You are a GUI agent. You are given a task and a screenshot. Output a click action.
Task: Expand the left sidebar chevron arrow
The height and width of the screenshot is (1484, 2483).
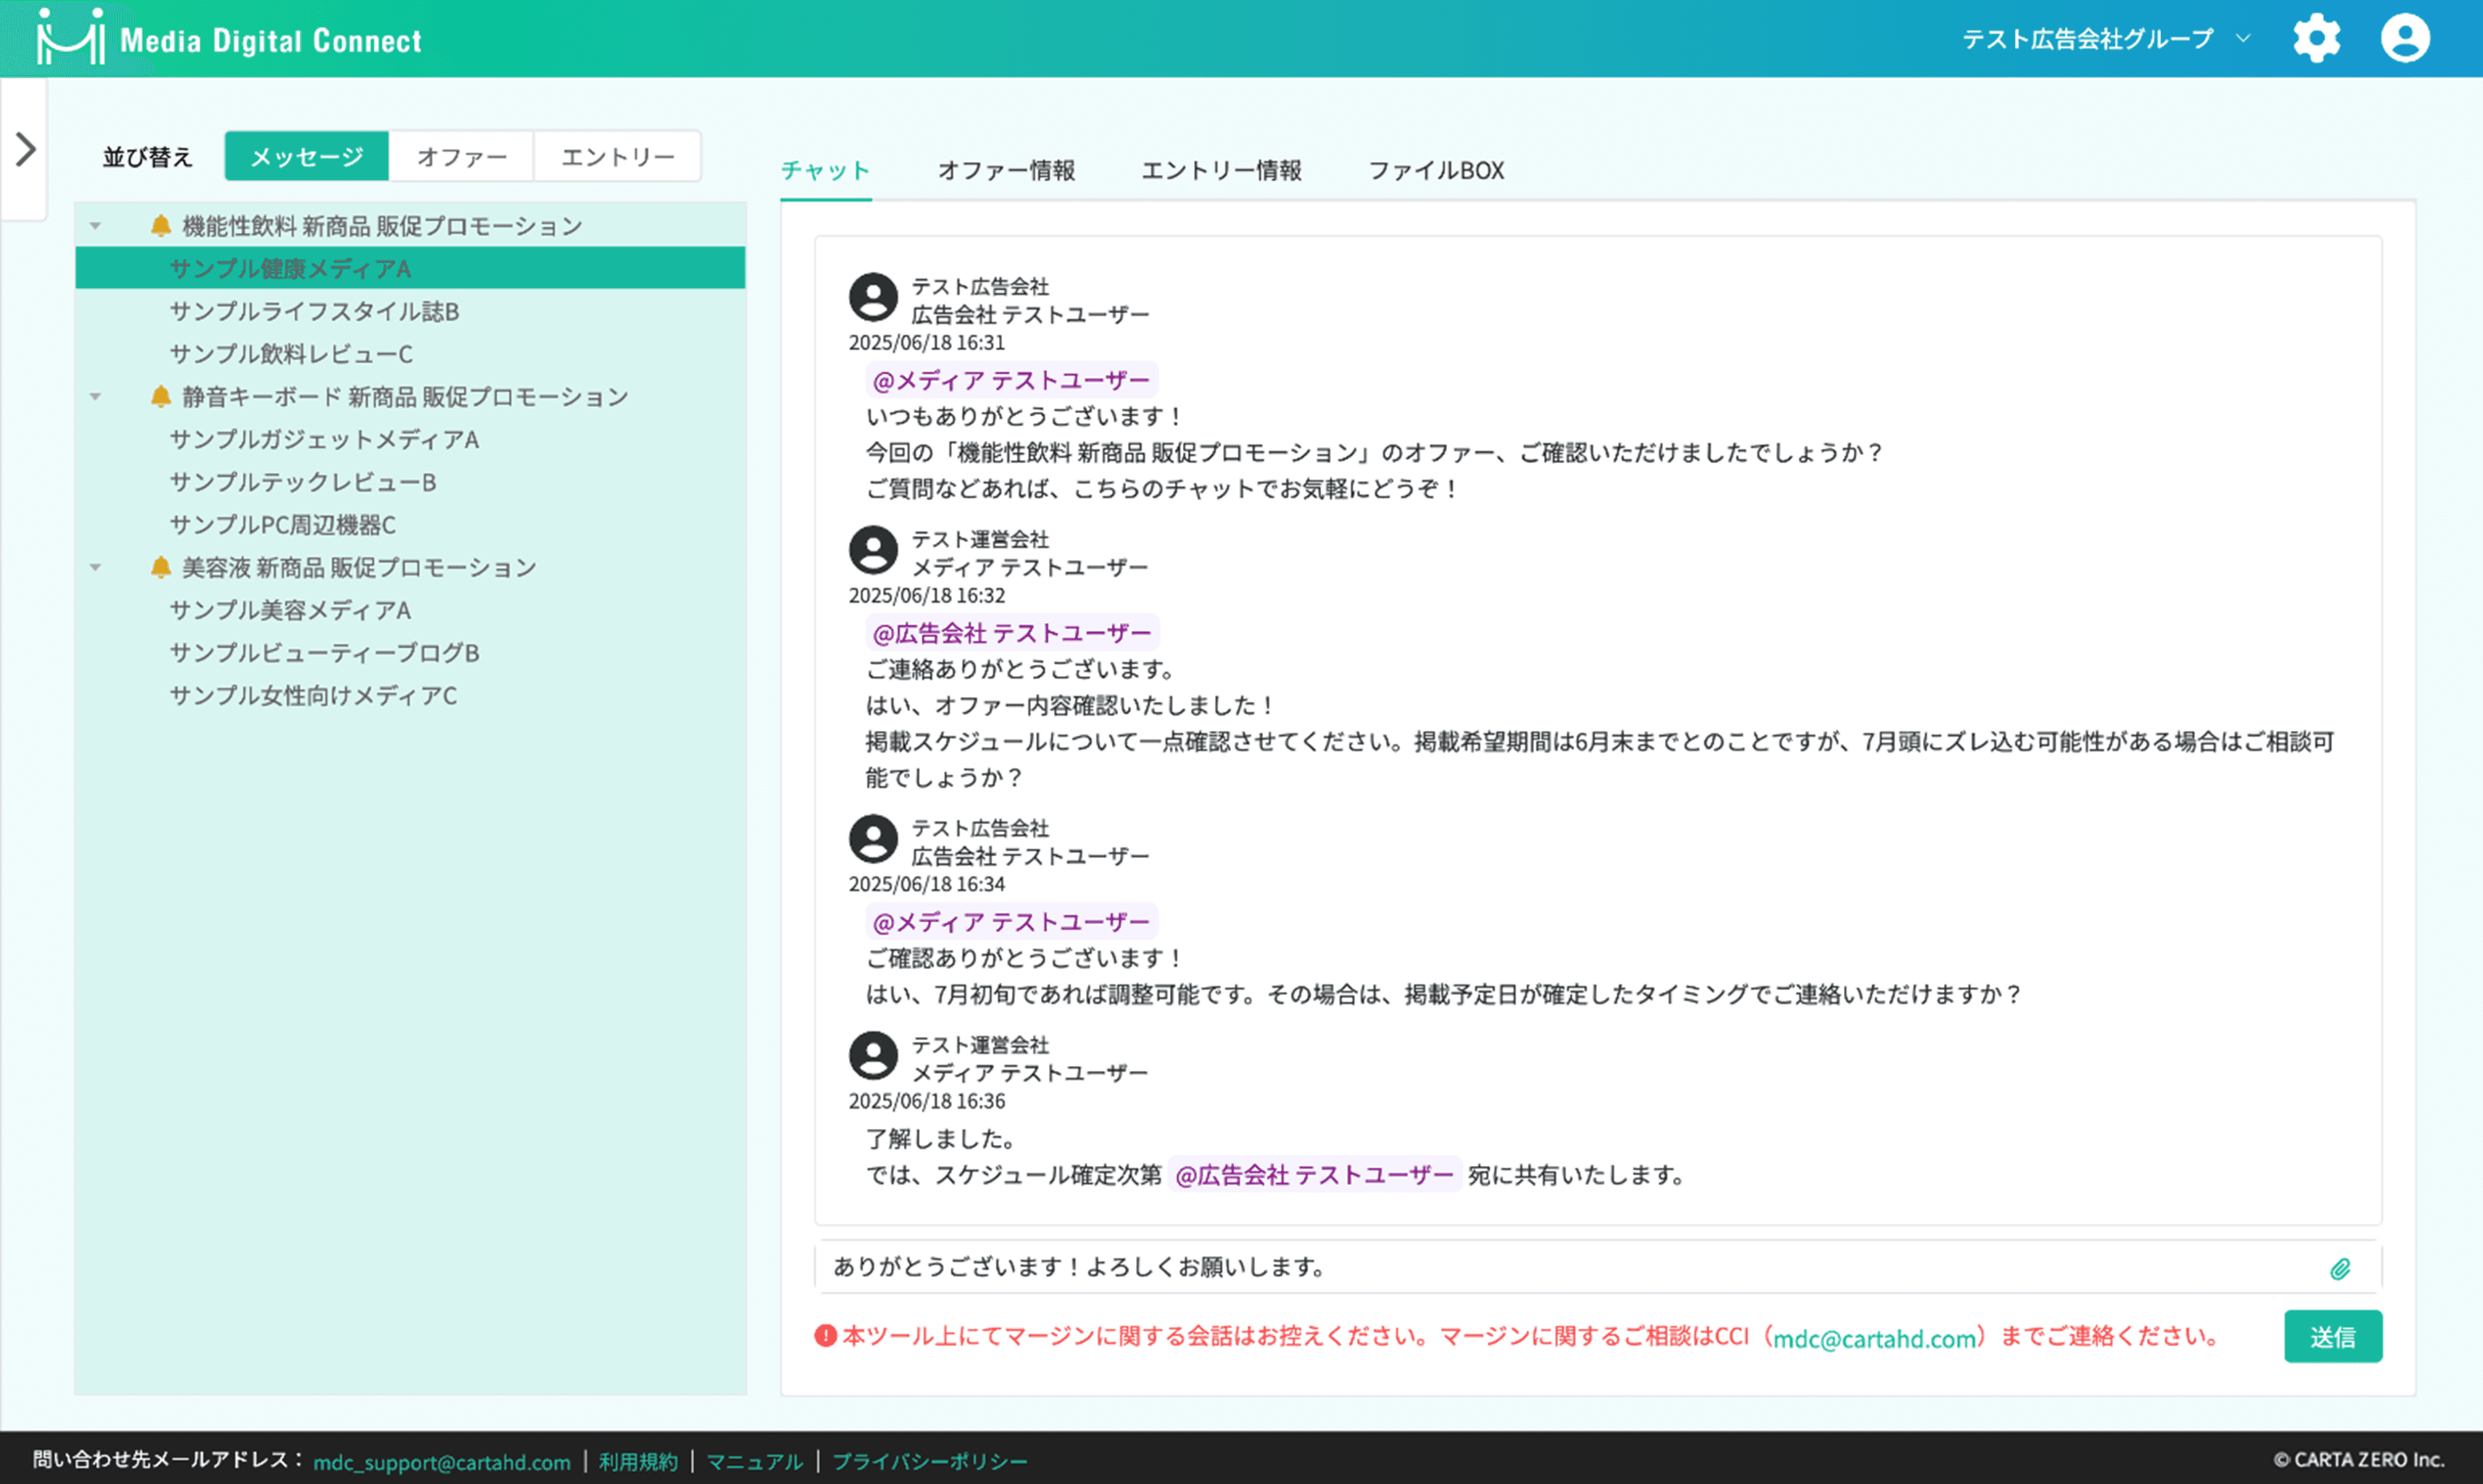coord(25,150)
